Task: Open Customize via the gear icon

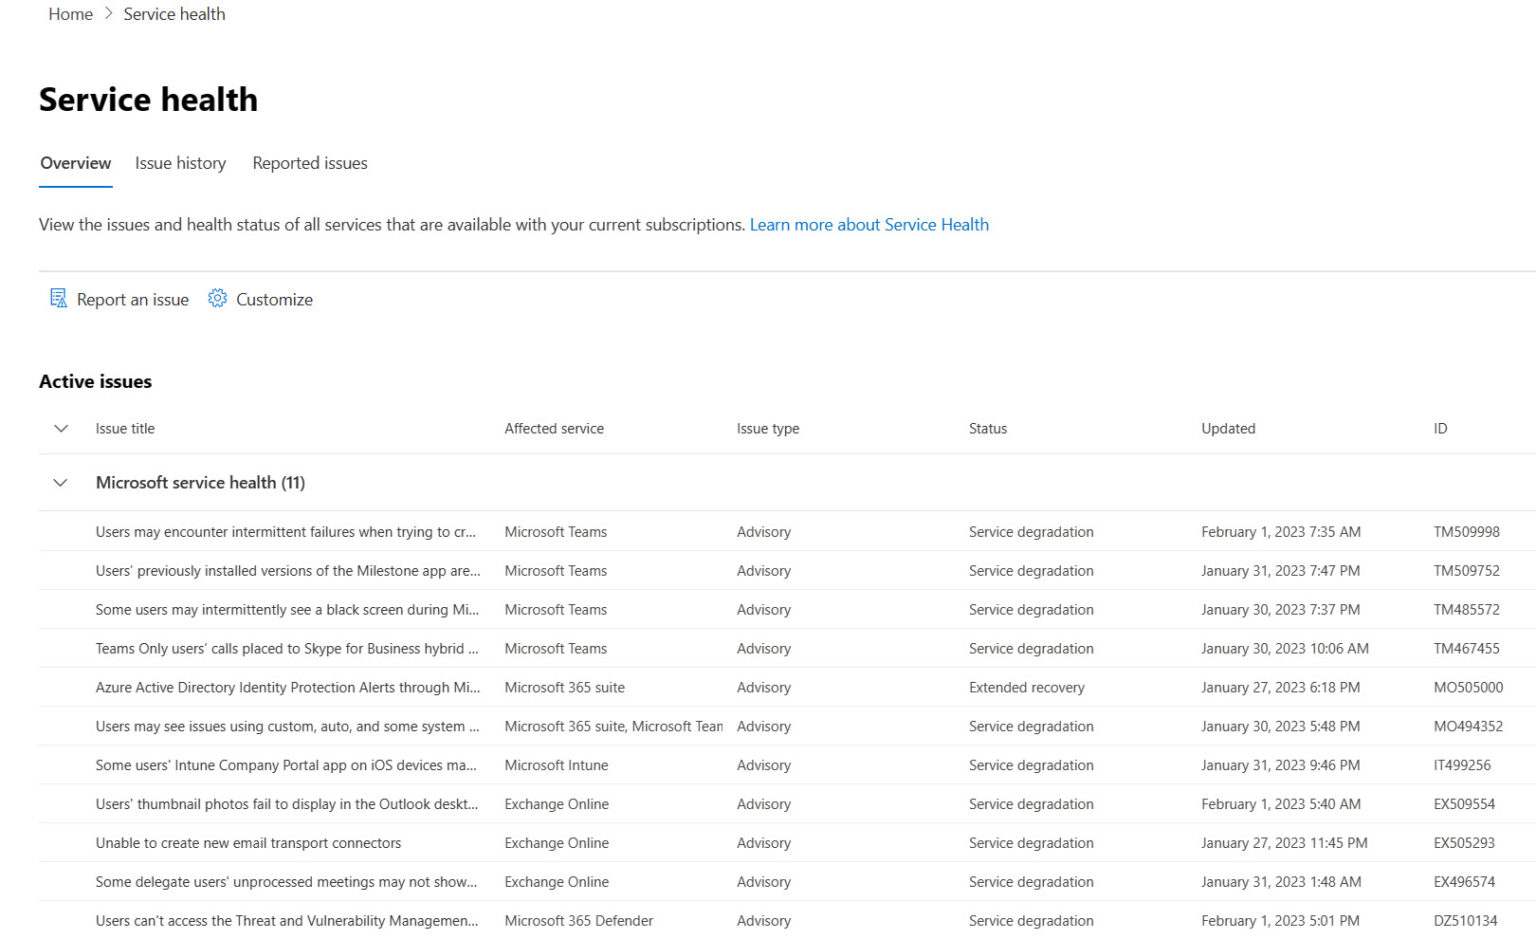Action: pyautogui.click(x=217, y=298)
